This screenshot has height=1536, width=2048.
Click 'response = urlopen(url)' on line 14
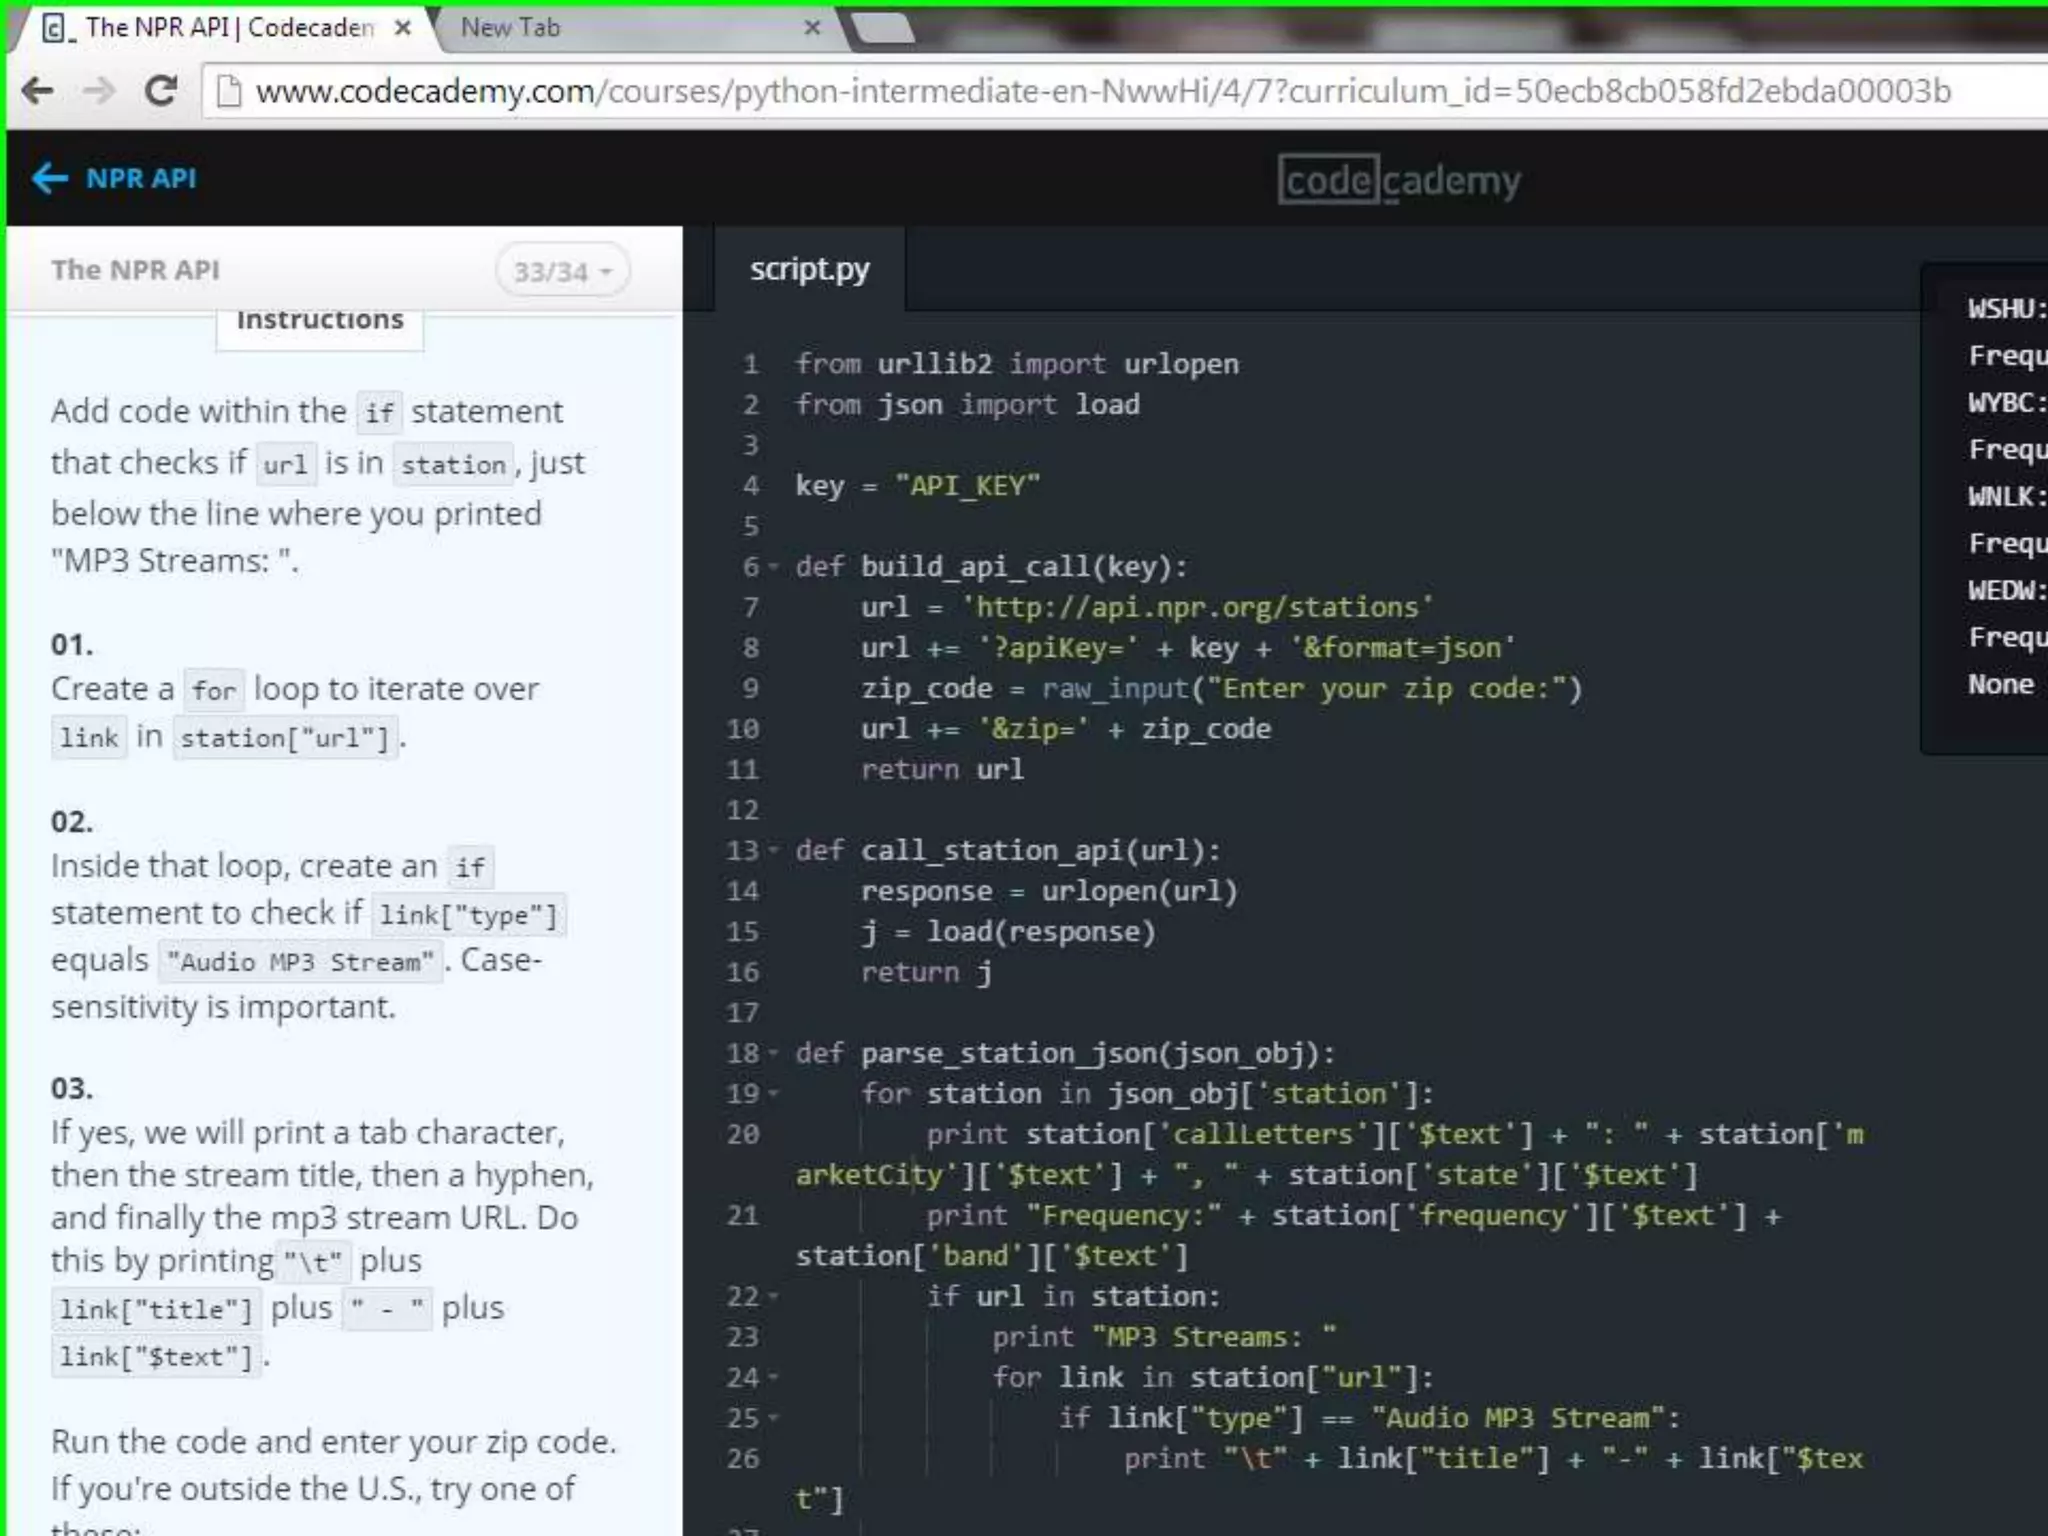click(x=1049, y=891)
